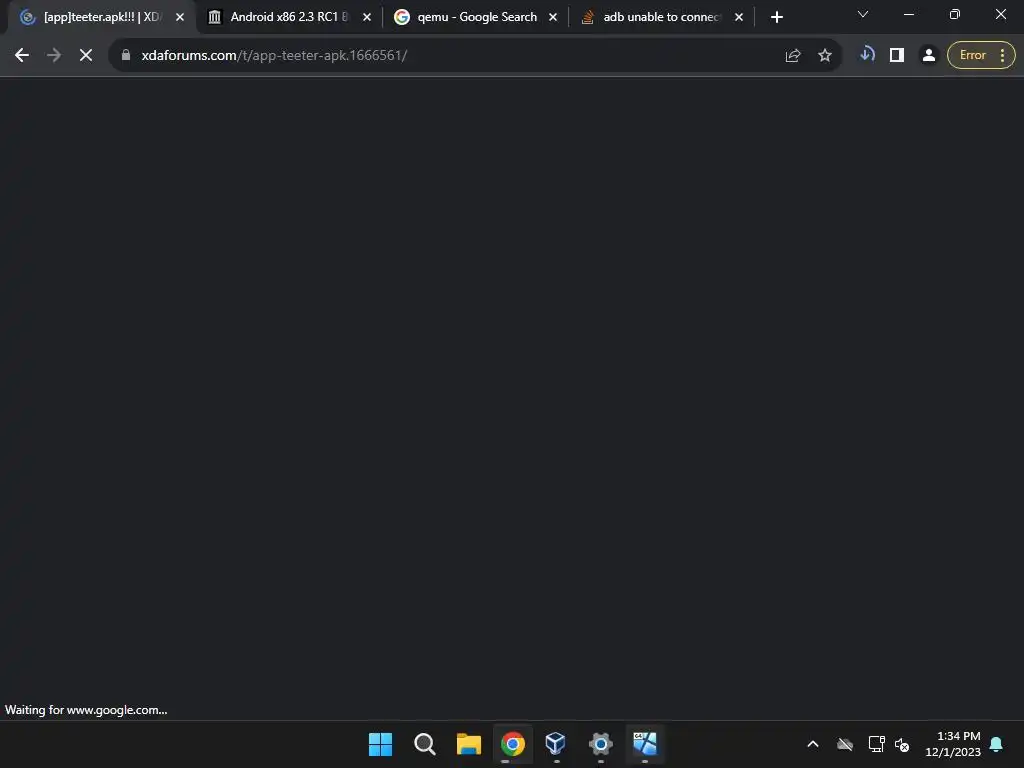The width and height of the screenshot is (1024, 768).
Task: Close the [app]teeter.apk!!! tab
Action: coord(180,18)
